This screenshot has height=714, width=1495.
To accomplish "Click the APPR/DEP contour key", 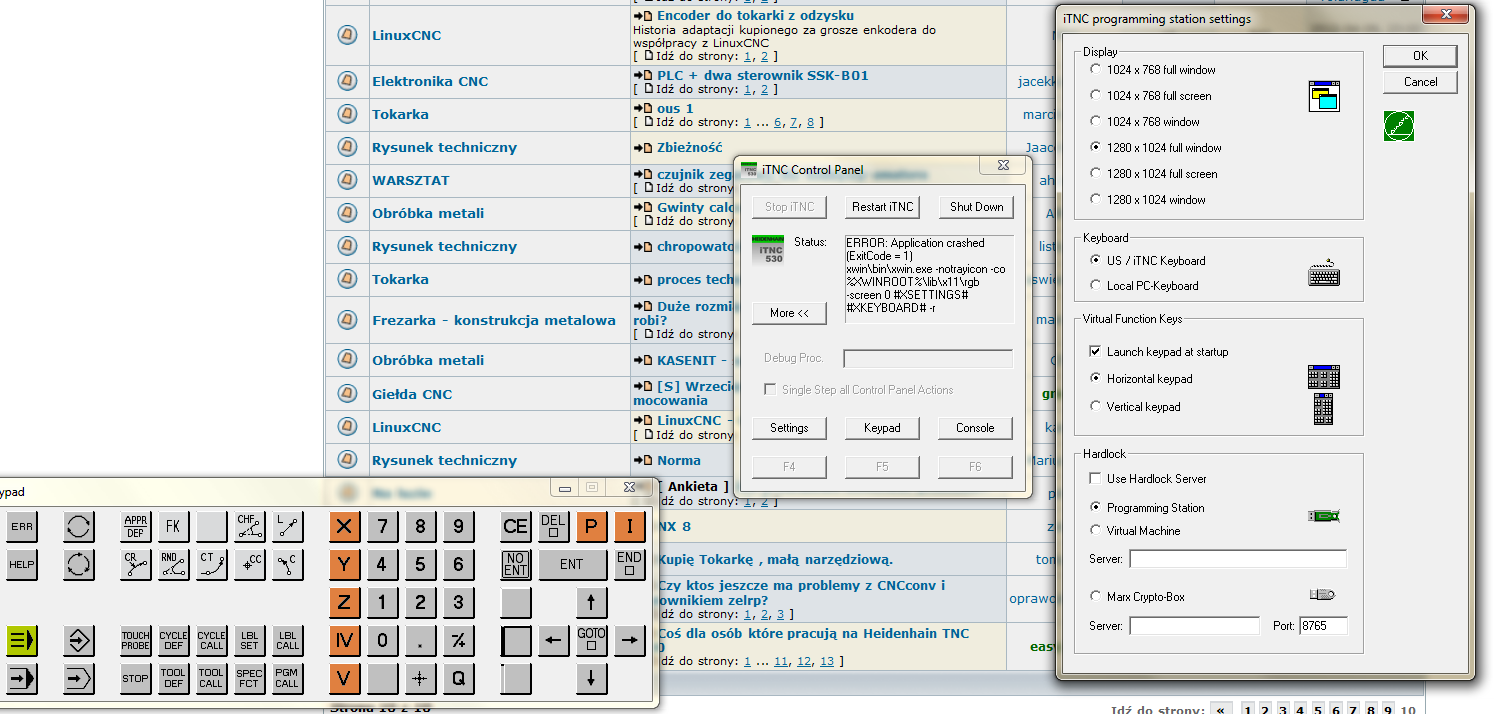I will tap(136, 526).
